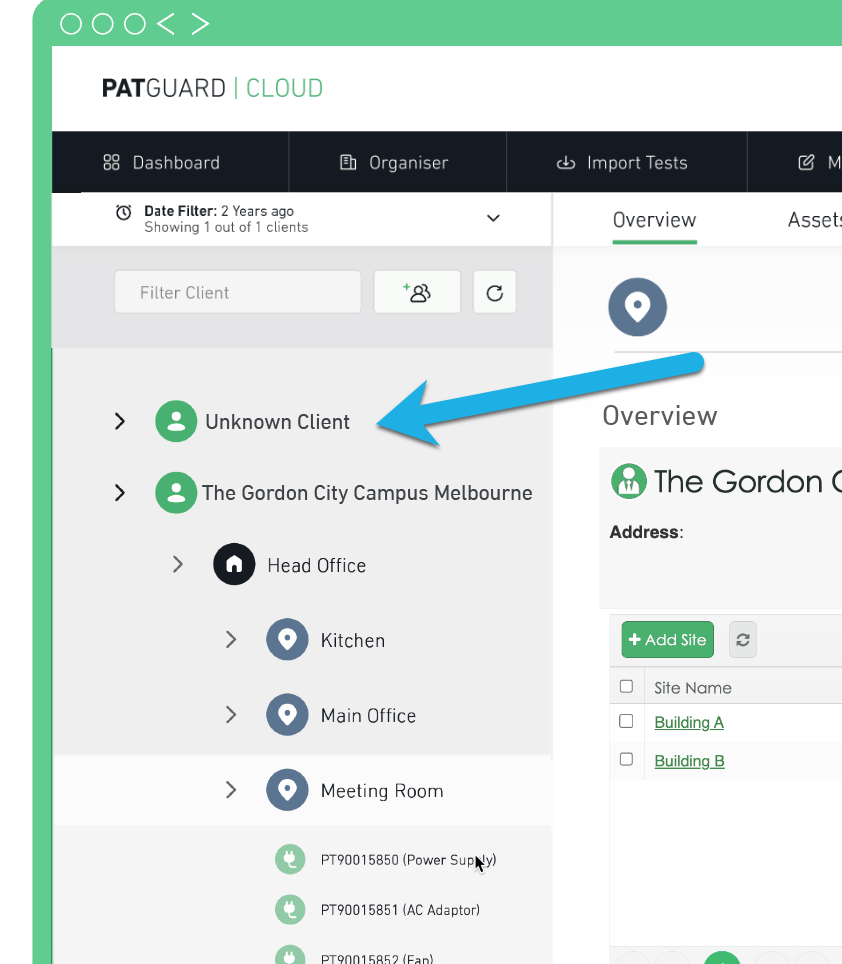Click the add client icon button
Image resolution: width=842 pixels, height=964 pixels.
(417, 292)
